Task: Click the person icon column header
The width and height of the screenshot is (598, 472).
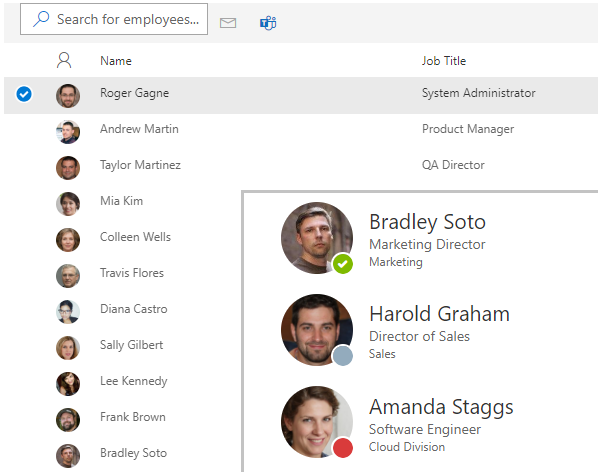Action: click(64, 60)
